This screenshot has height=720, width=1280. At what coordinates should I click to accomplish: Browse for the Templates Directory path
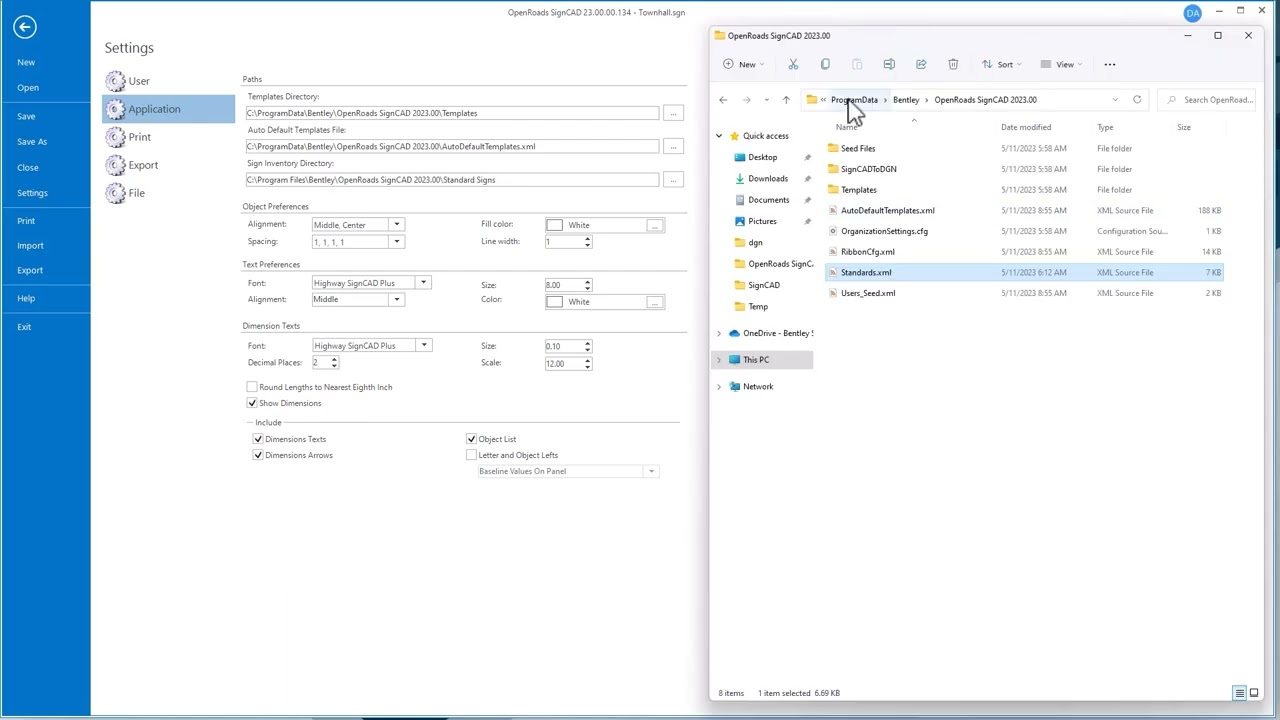point(673,113)
